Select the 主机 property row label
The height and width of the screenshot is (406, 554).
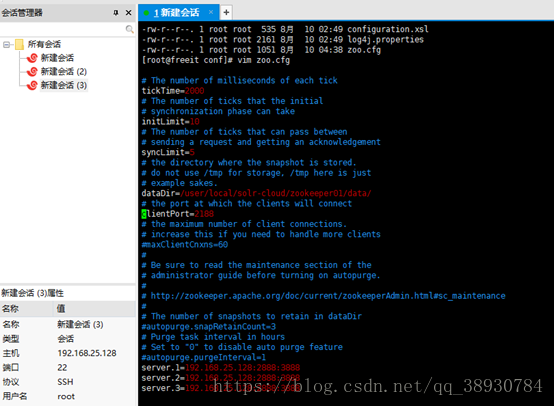pos(11,353)
